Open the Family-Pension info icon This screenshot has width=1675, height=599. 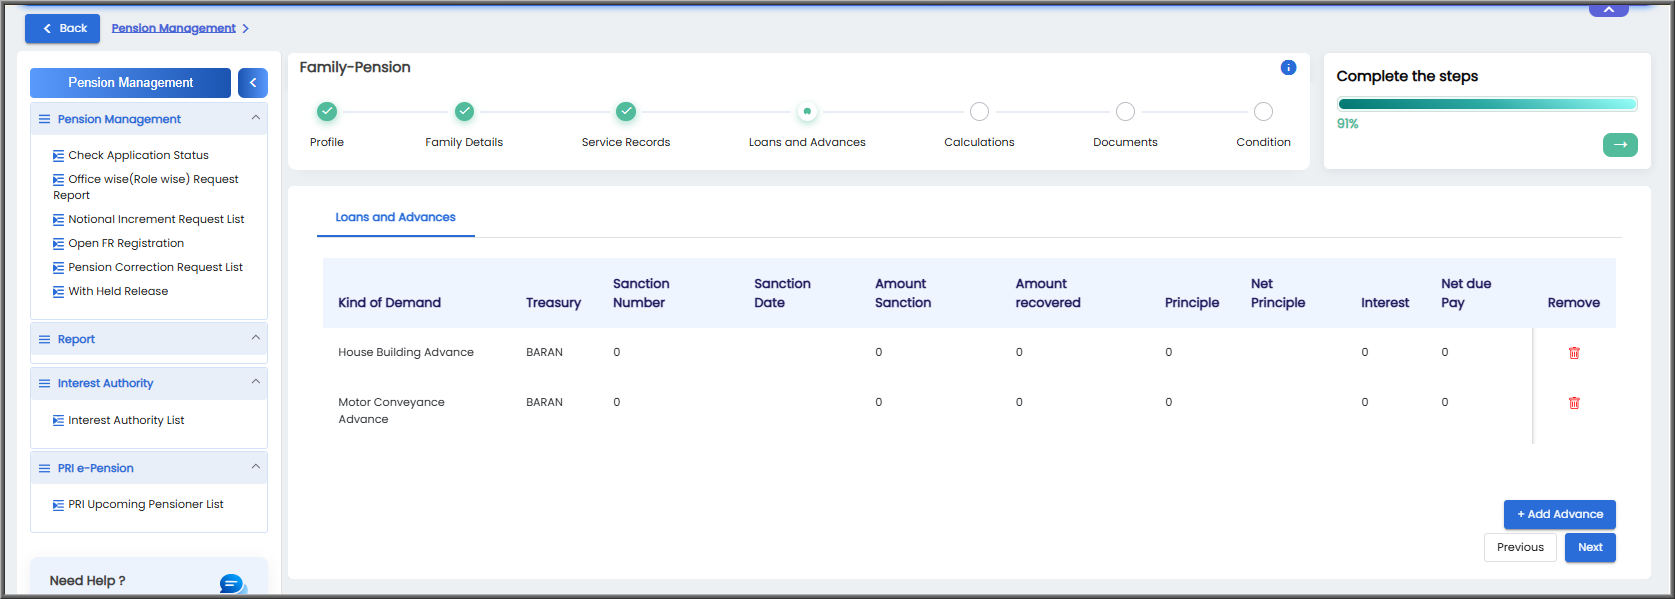pos(1288,68)
